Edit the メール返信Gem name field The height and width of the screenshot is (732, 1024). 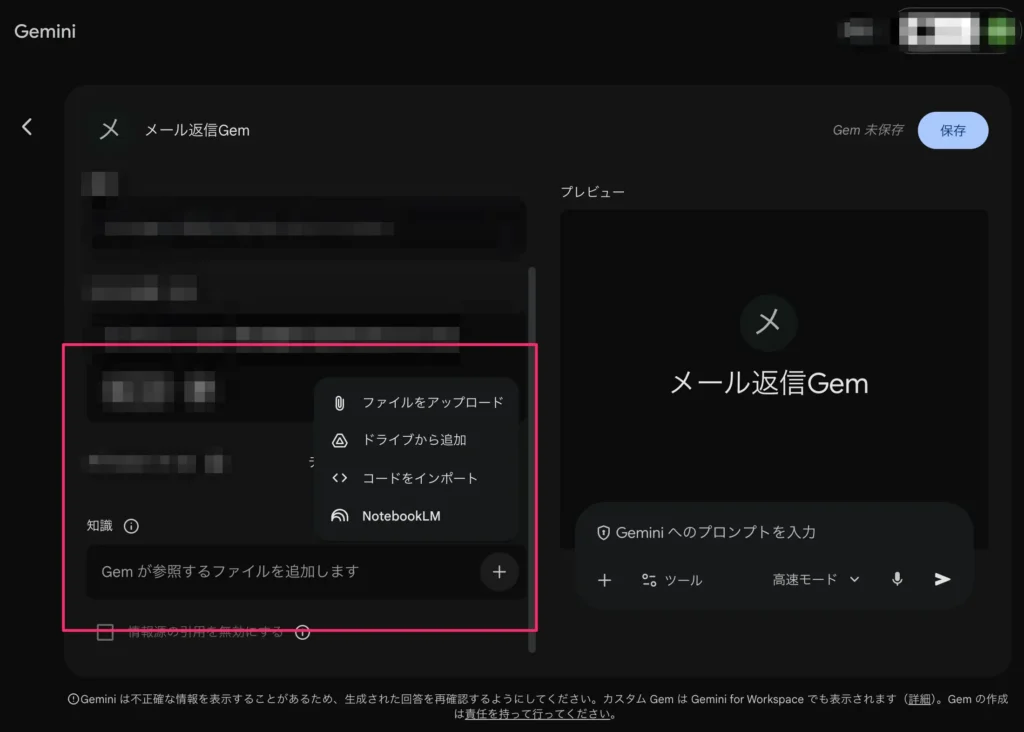[197, 130]
